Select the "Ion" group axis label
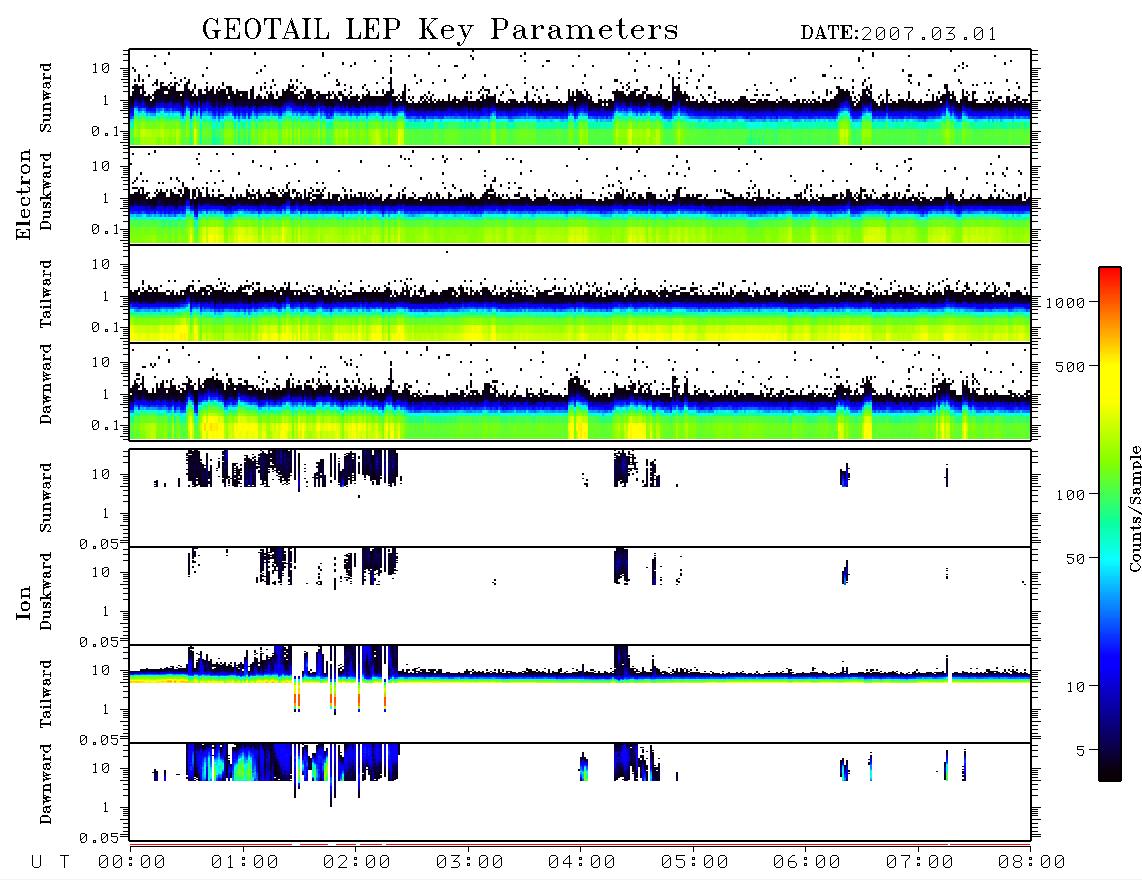The image size is (1142, 880). tap(23, 603)
